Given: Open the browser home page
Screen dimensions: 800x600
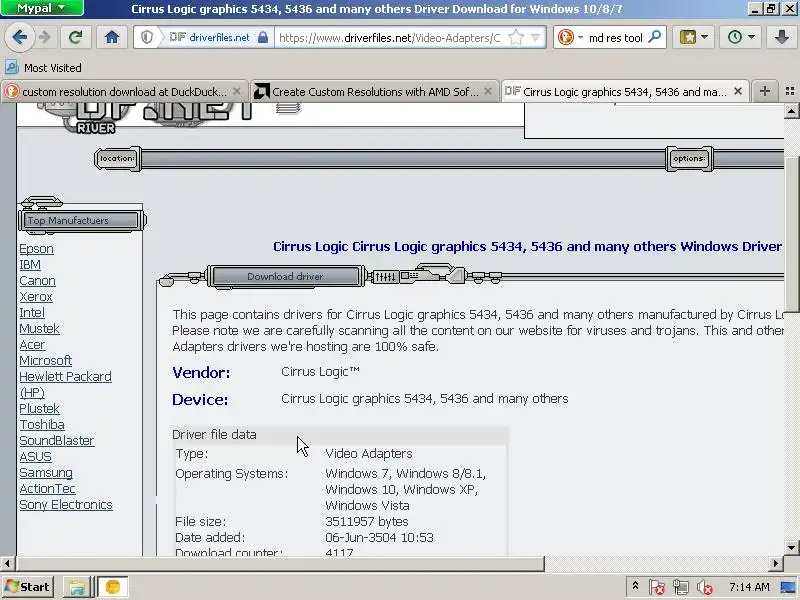Looking at the screenshot, I should click(x=112, y=37).
